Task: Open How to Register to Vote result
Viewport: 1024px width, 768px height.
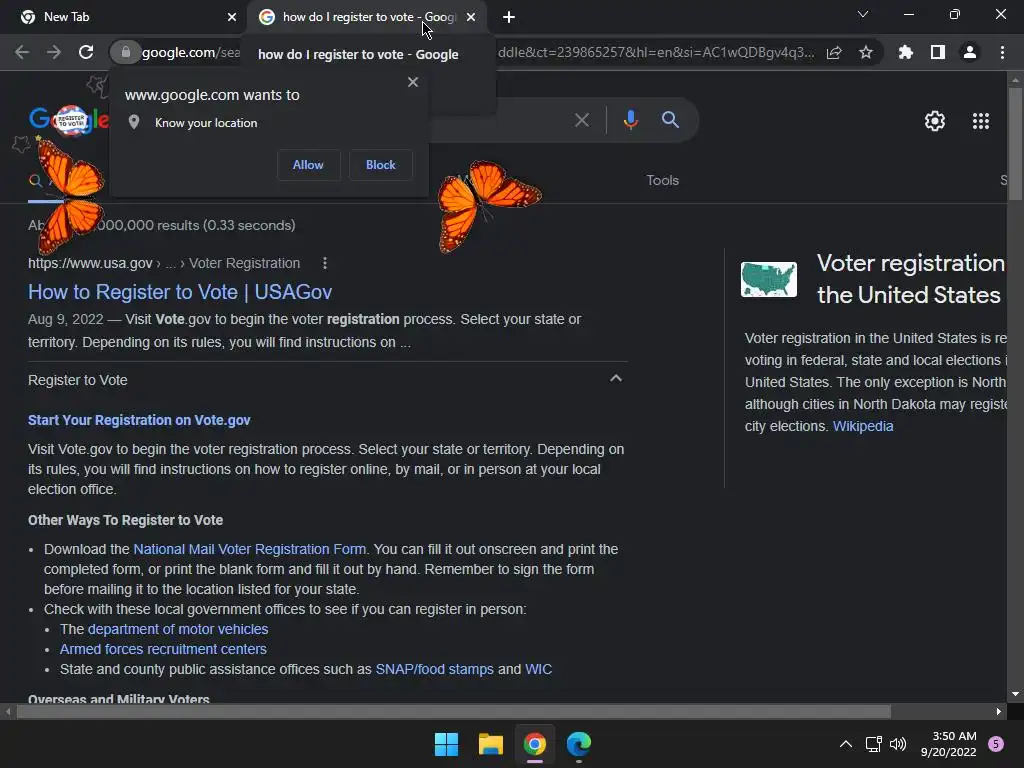Action: [180, 292]
